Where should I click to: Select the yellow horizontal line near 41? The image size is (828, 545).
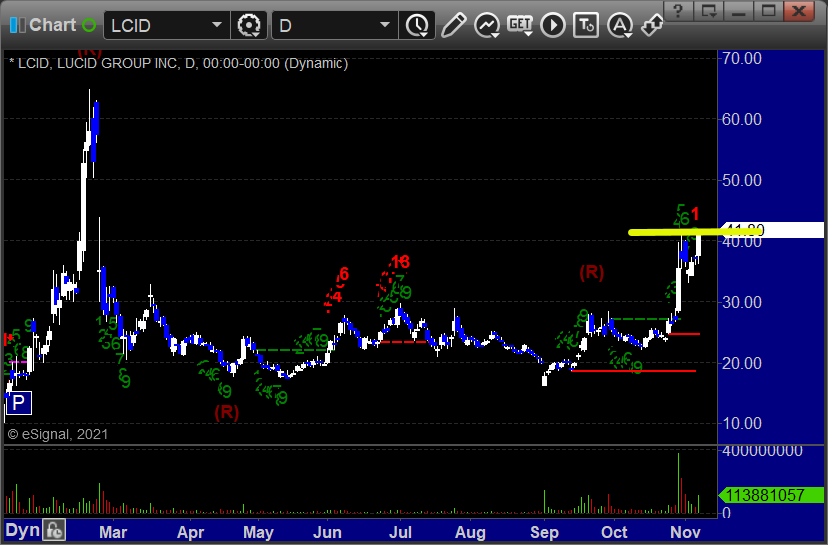point(695,232)
